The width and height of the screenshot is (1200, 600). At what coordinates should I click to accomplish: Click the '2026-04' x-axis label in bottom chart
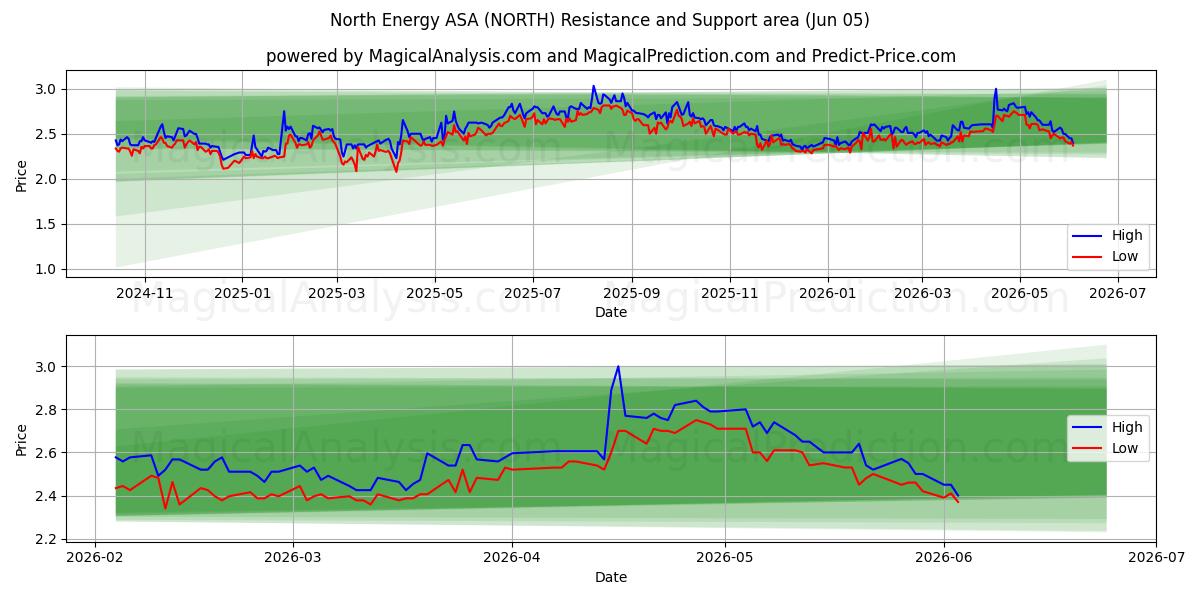click(512, 558)
